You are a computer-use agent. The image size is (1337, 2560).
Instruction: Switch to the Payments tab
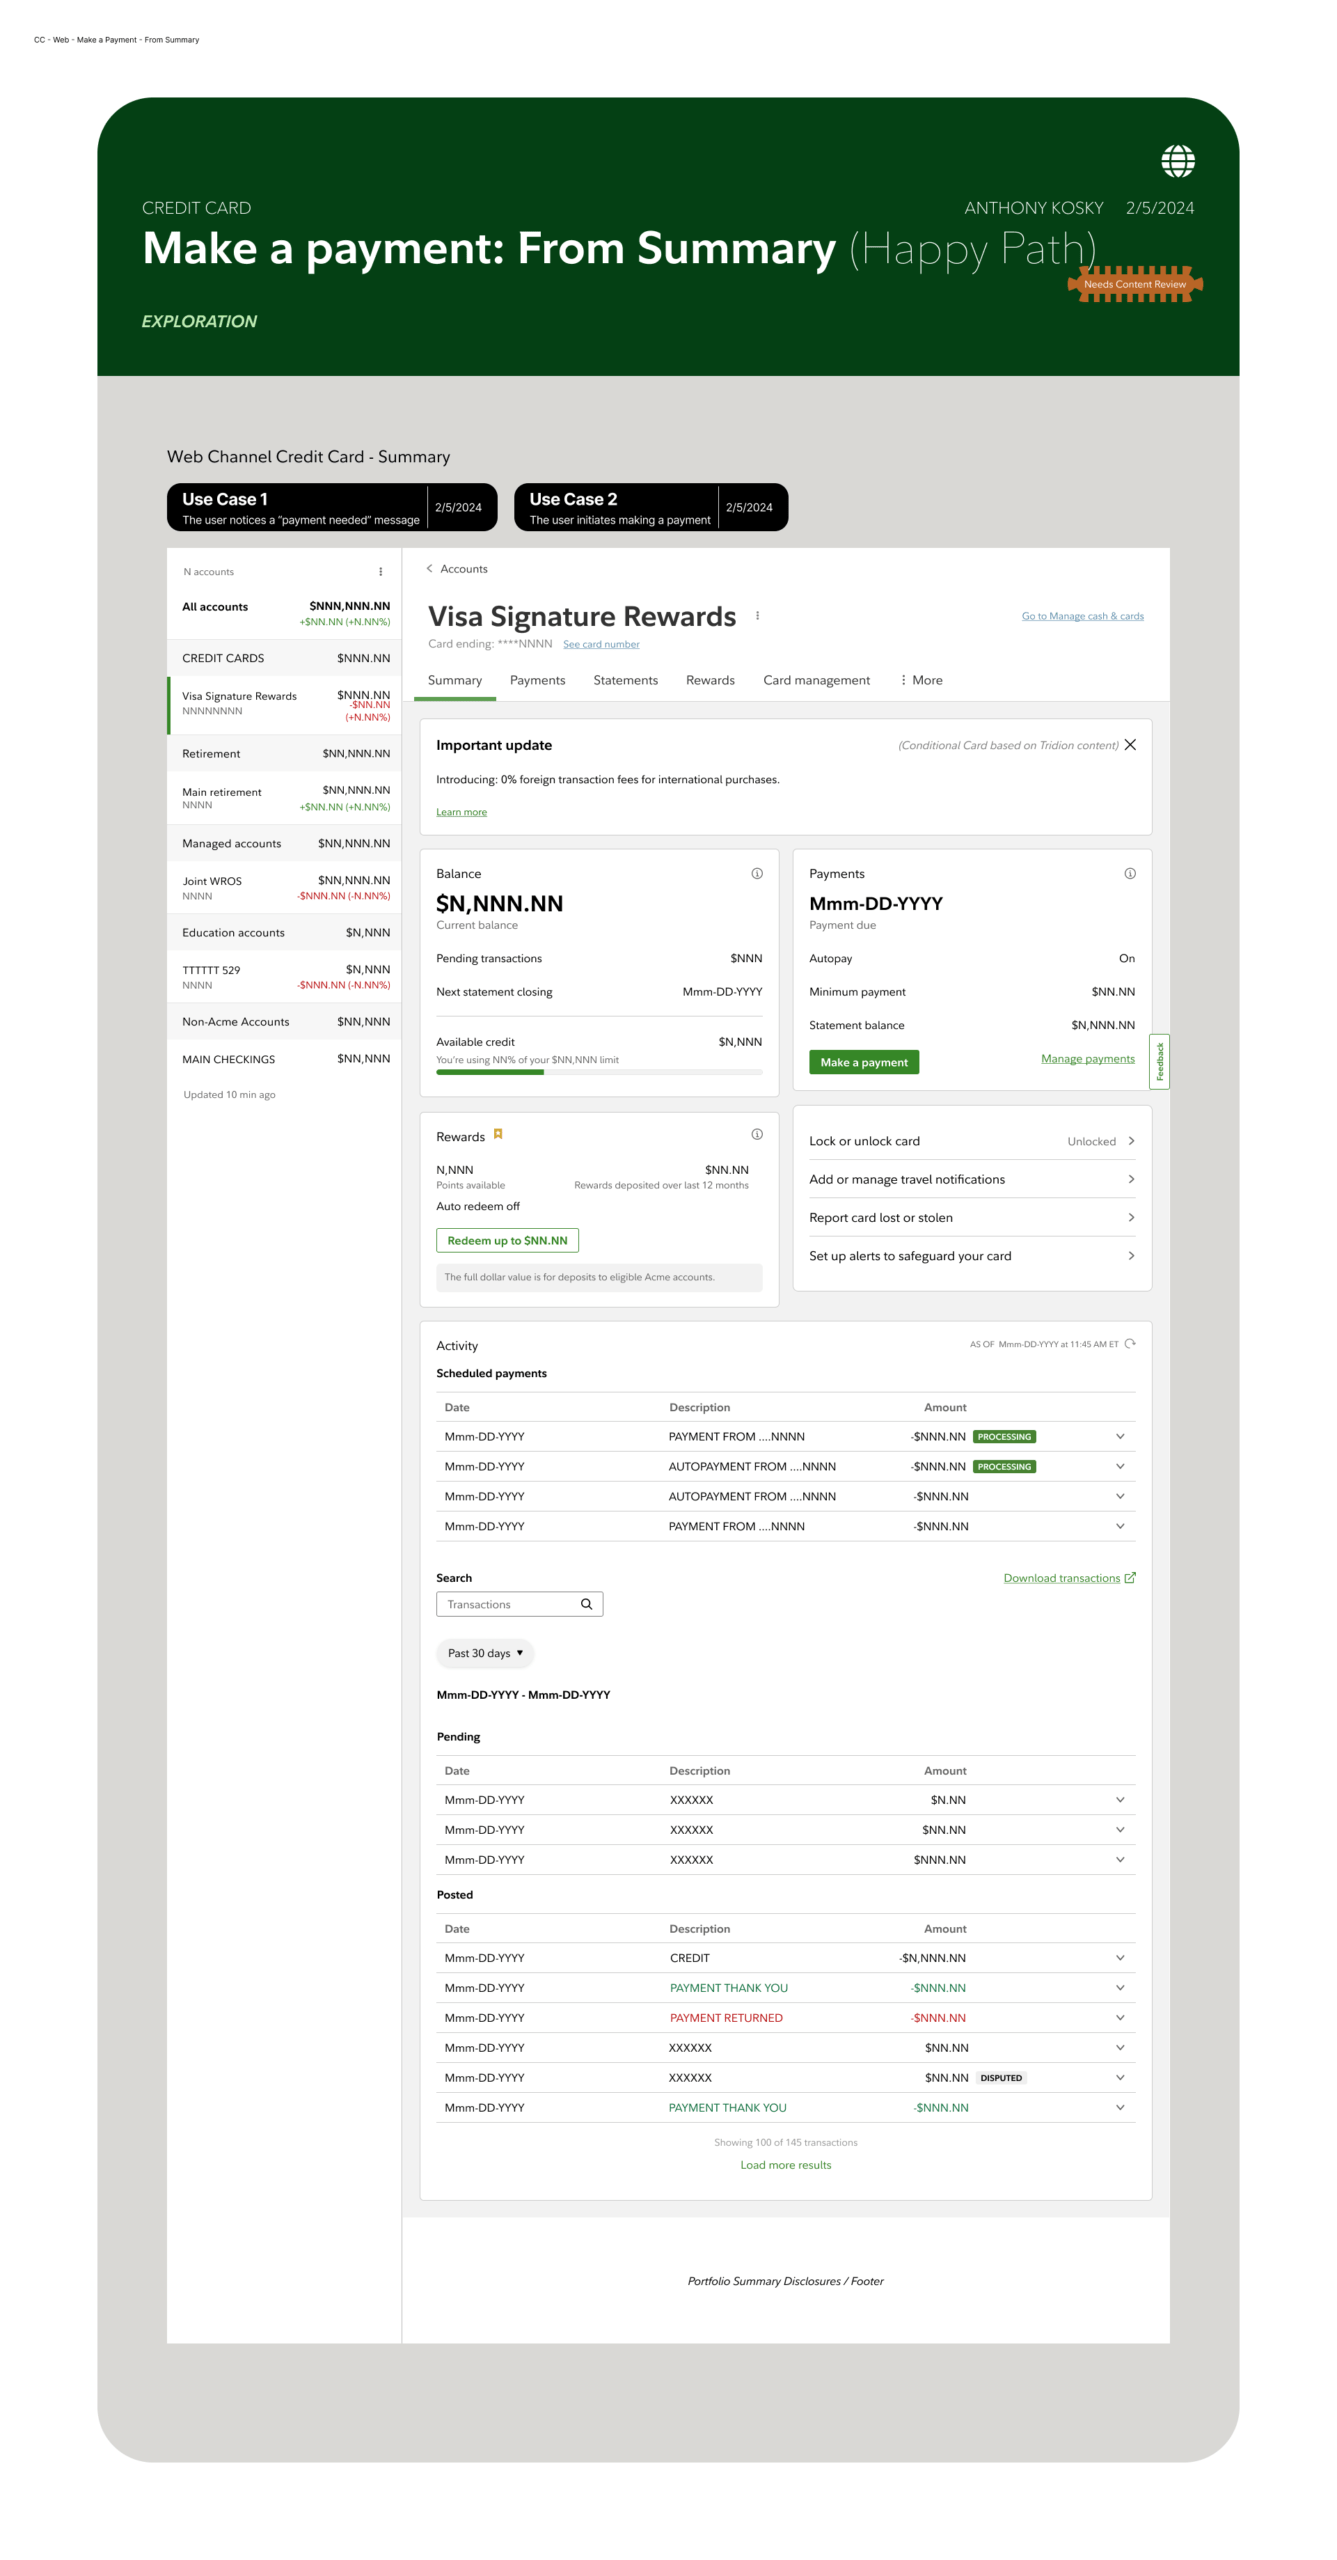pos(537,680)
